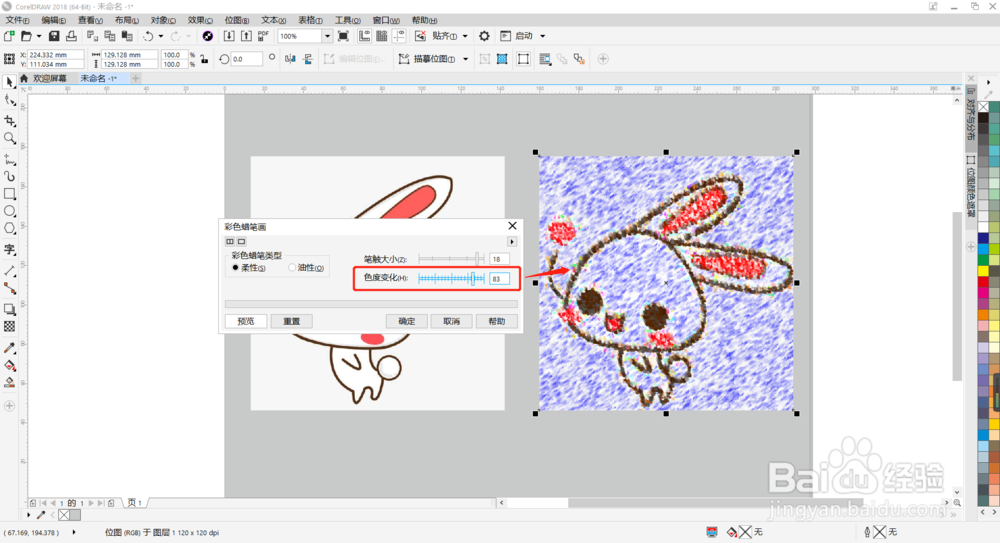Screen dimensions: 1000x543
Task: Open the 效果 (Effects) menu
Action: tap(200, 20)
